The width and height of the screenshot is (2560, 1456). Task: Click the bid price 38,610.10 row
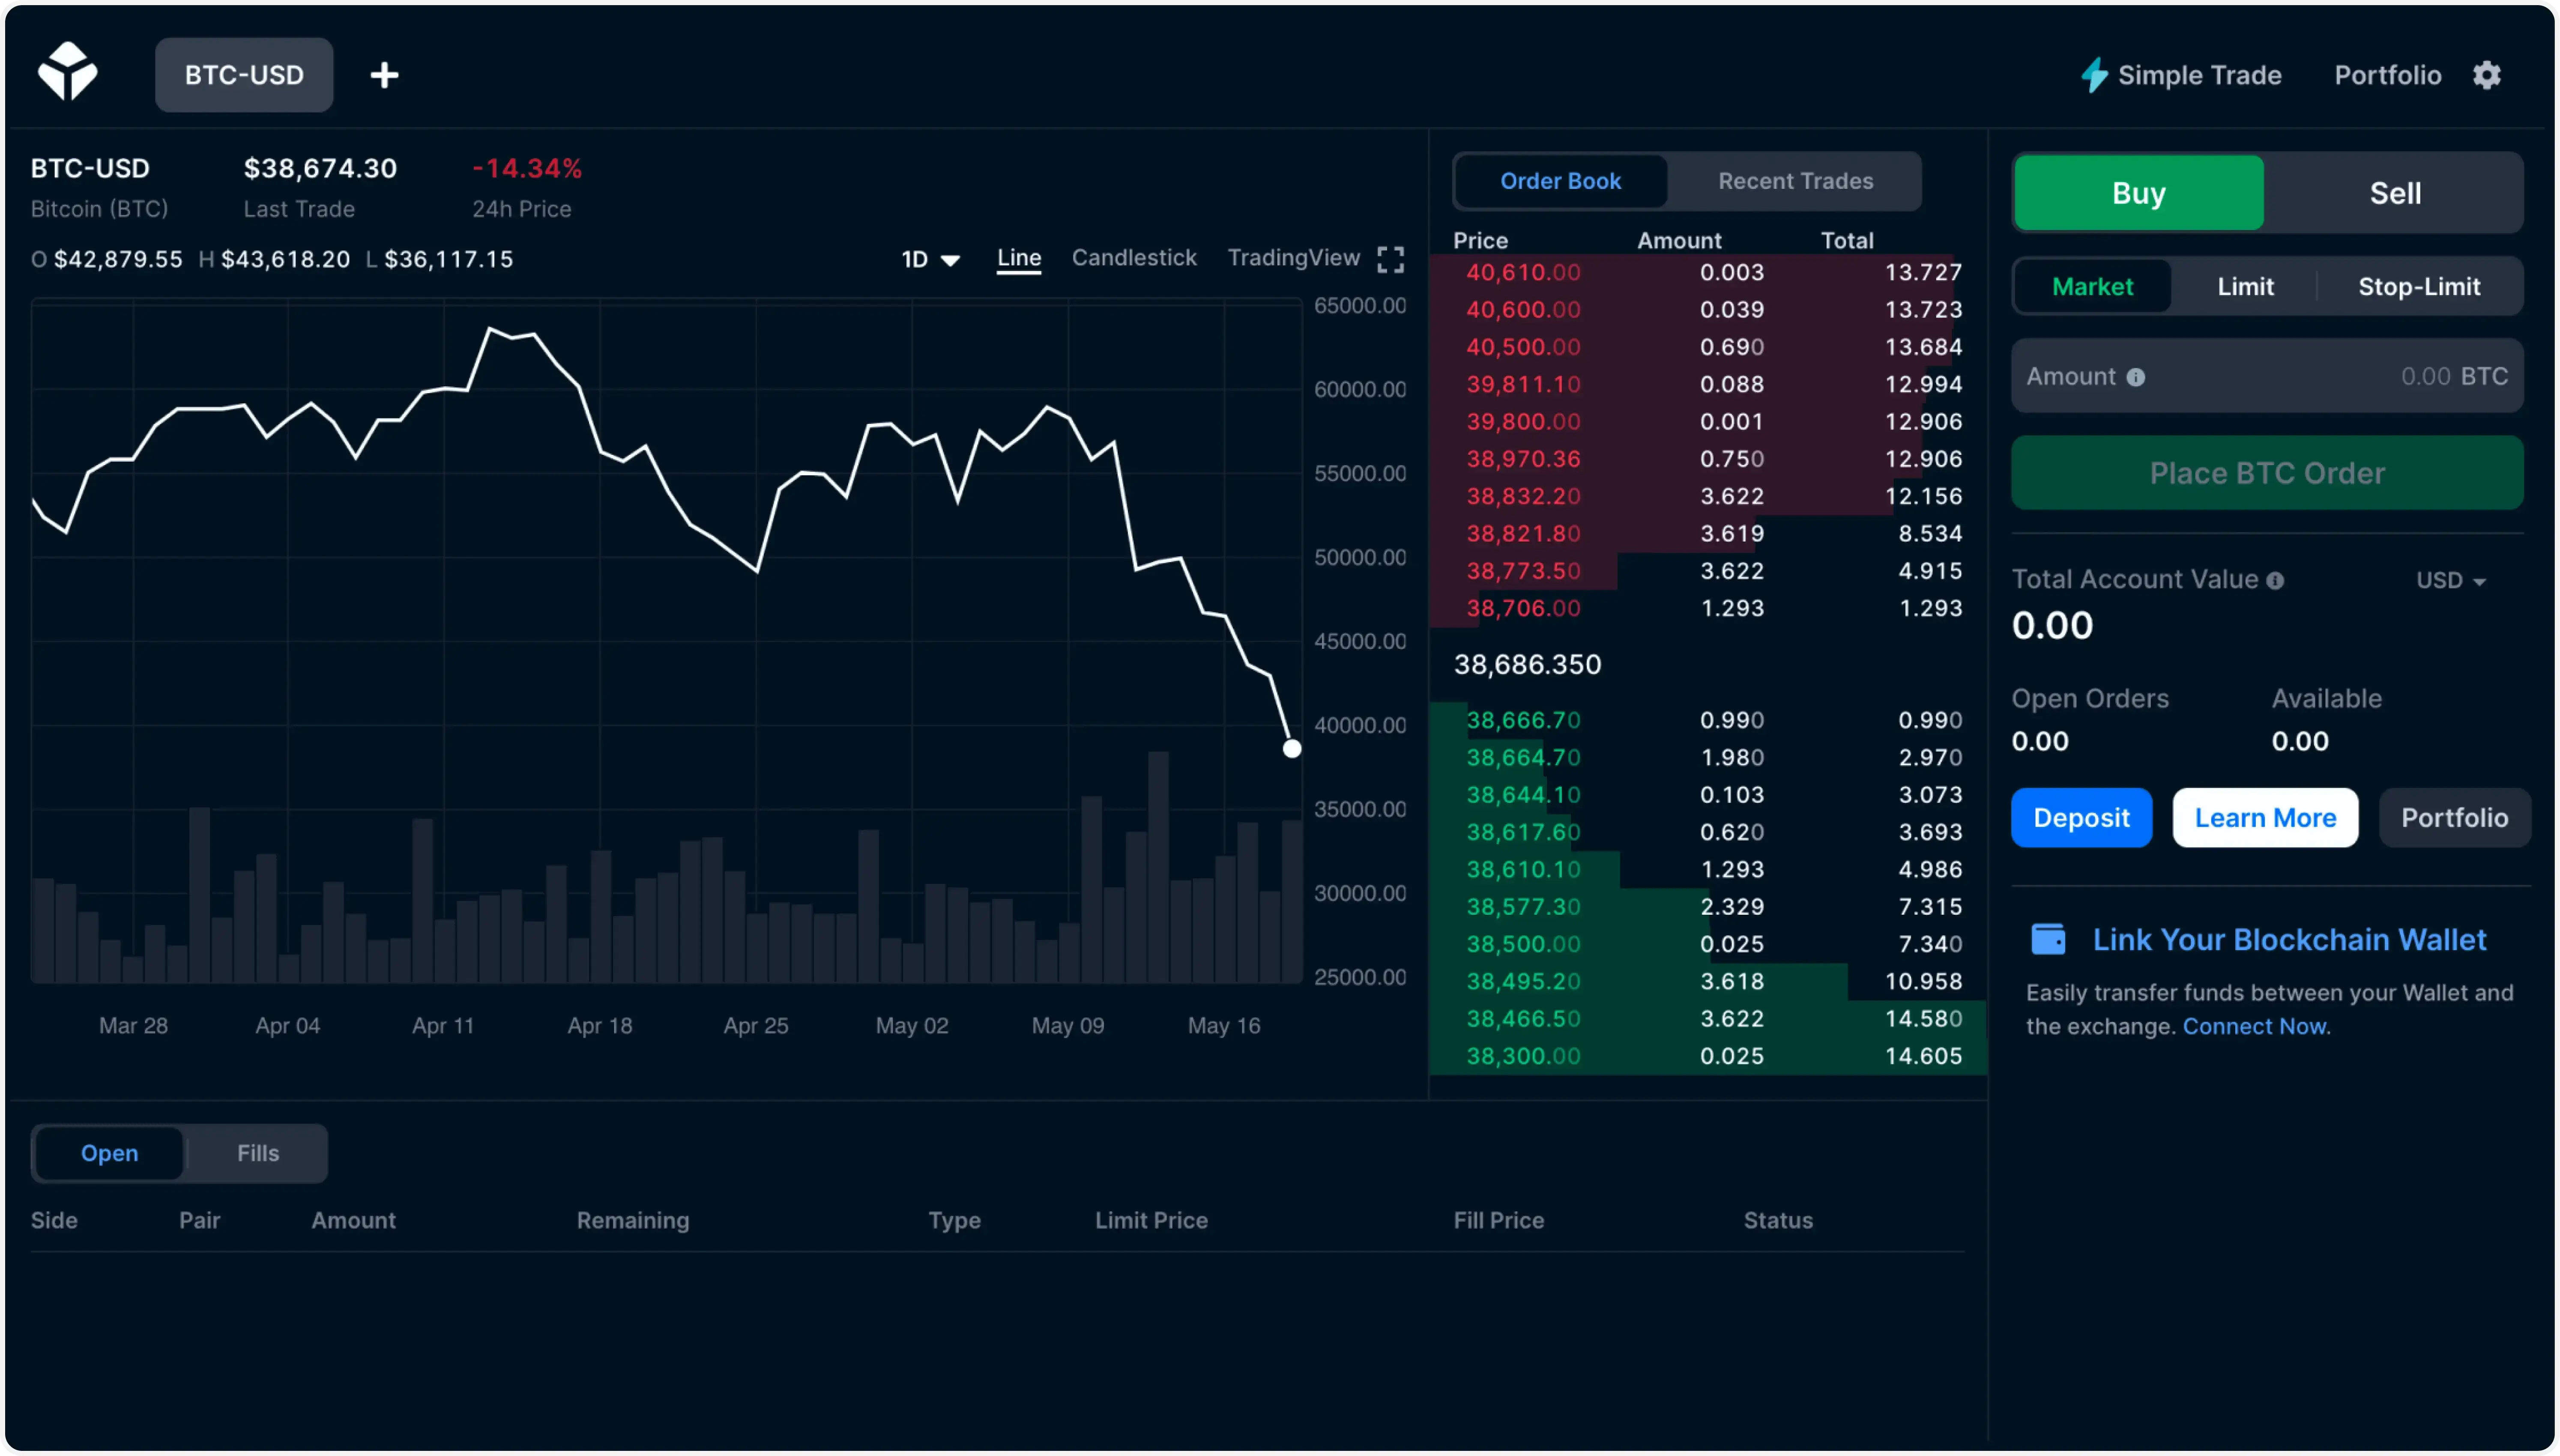click(1707, 870)
